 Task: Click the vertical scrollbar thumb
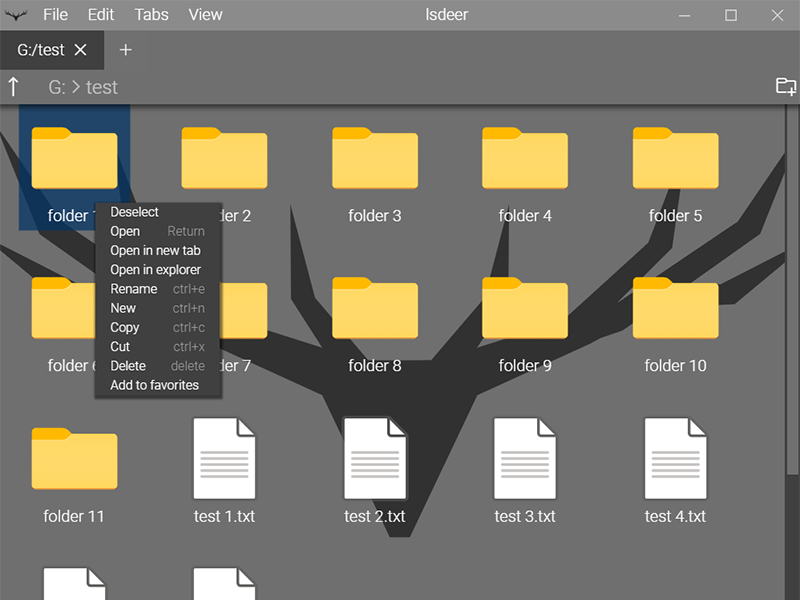coord(792,291)
